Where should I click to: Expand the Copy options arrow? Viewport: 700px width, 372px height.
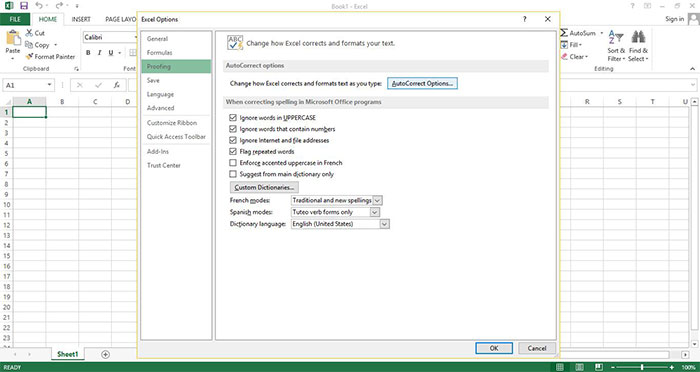[56, 45]
